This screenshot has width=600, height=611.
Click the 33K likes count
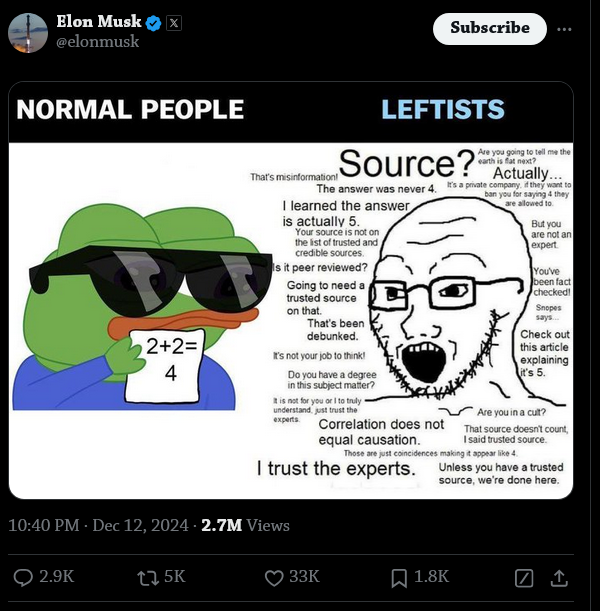[x=304, y=577]
